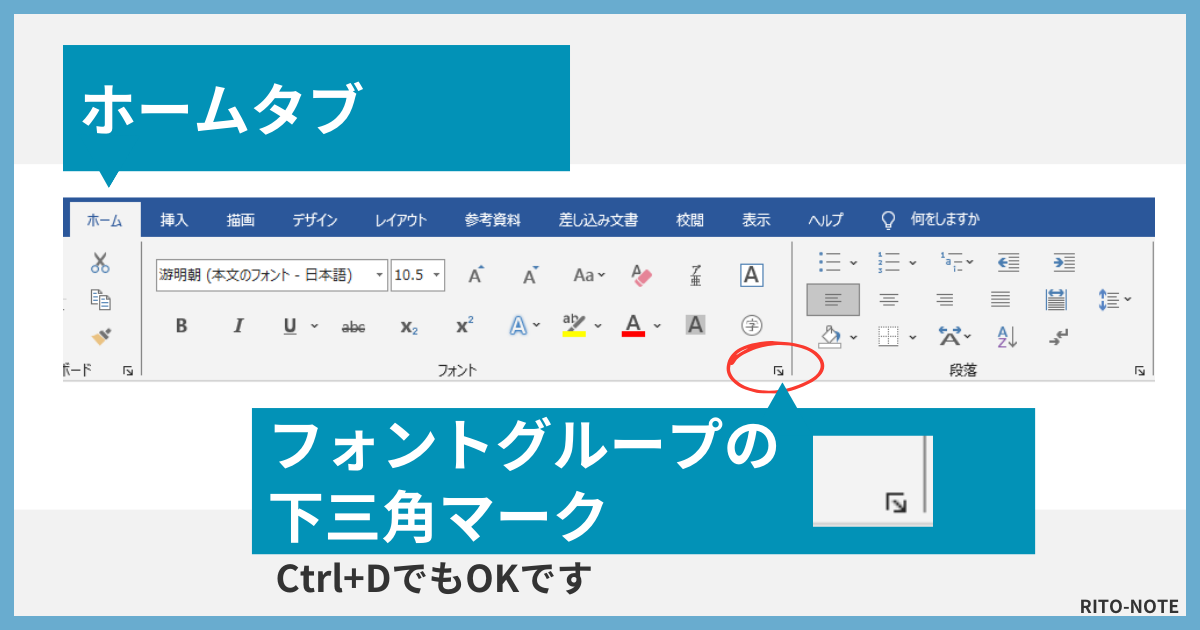Toggle strikethrough on selected text
The image size is (1200, 630).
click(356, 327)
